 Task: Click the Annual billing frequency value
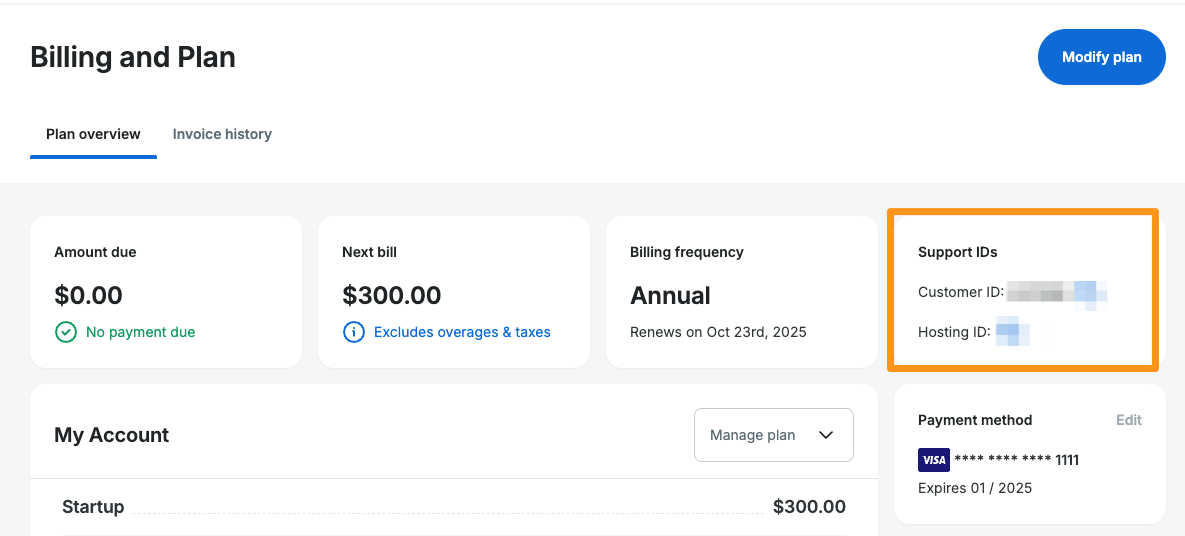(670, 296)
